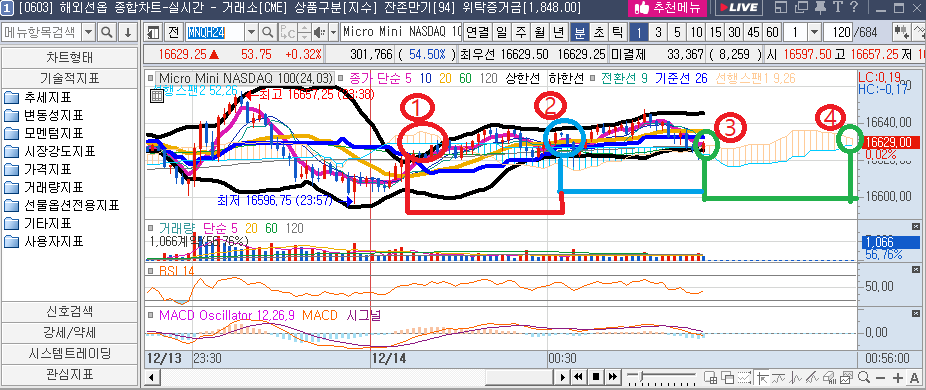Viewport: 926px width, 390px height.
Task: Click the minus zoom-out icon in the bottom toolbar
Action: coord(881,377)
